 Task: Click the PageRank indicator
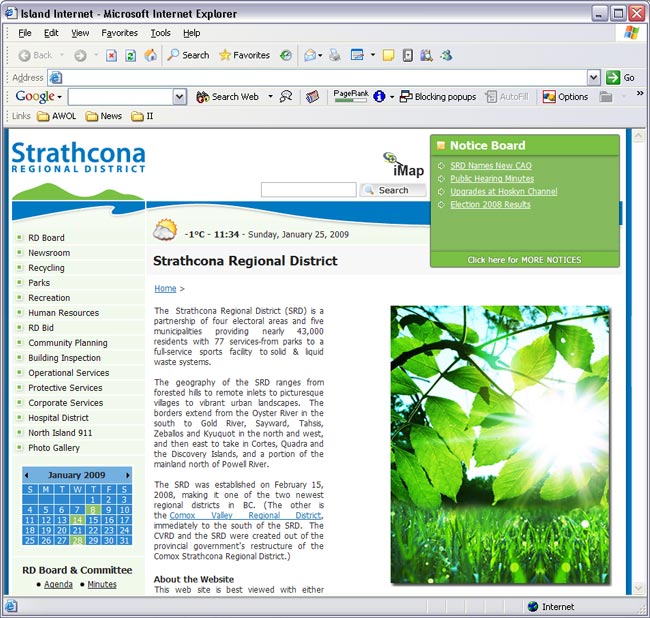pos(351,96)
